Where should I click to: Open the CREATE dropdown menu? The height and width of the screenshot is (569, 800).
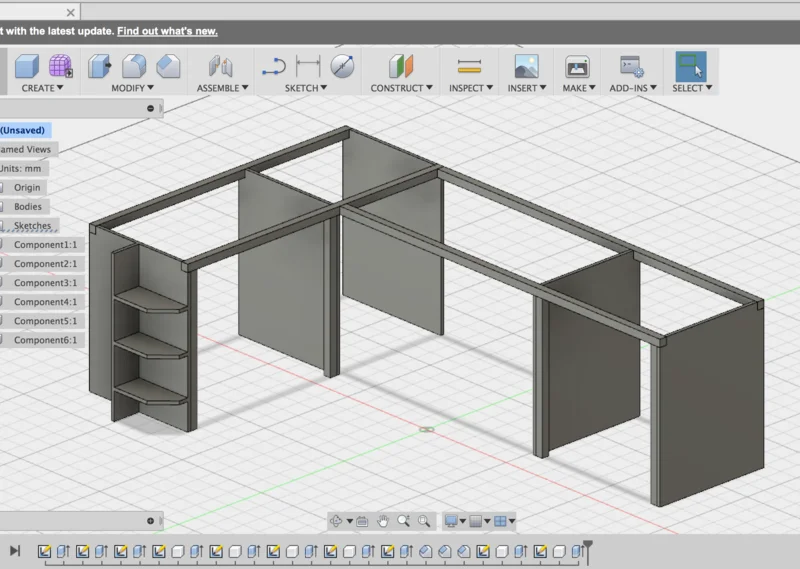tap(42, 88)
